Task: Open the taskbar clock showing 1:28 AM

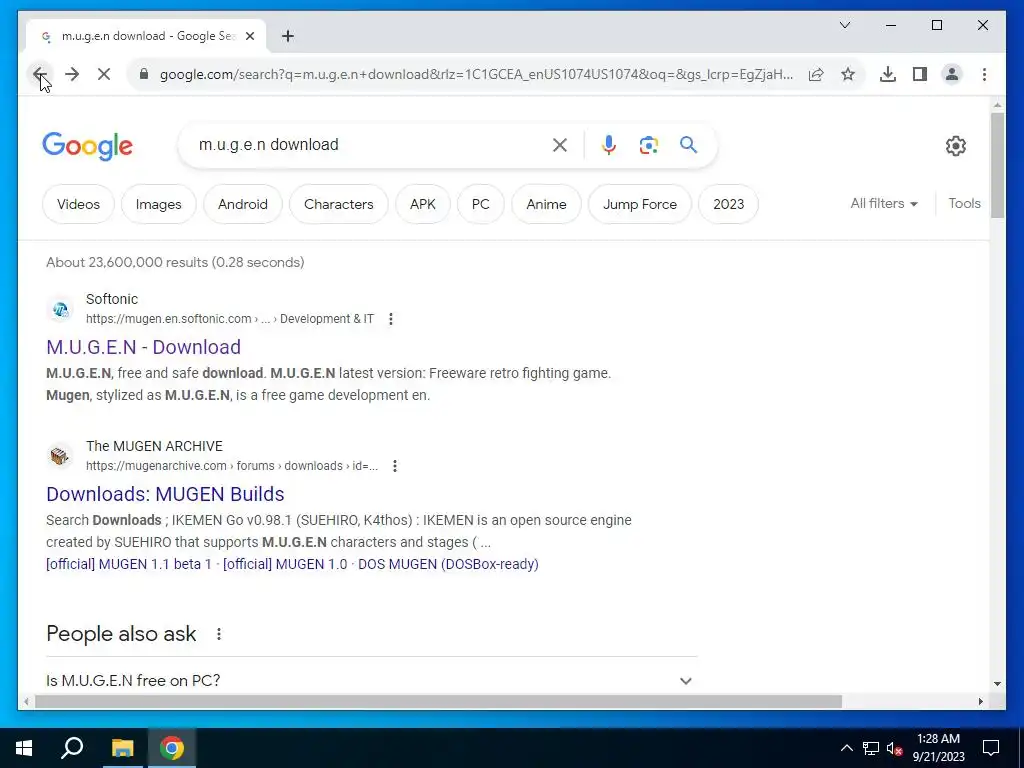Action: 938,748
